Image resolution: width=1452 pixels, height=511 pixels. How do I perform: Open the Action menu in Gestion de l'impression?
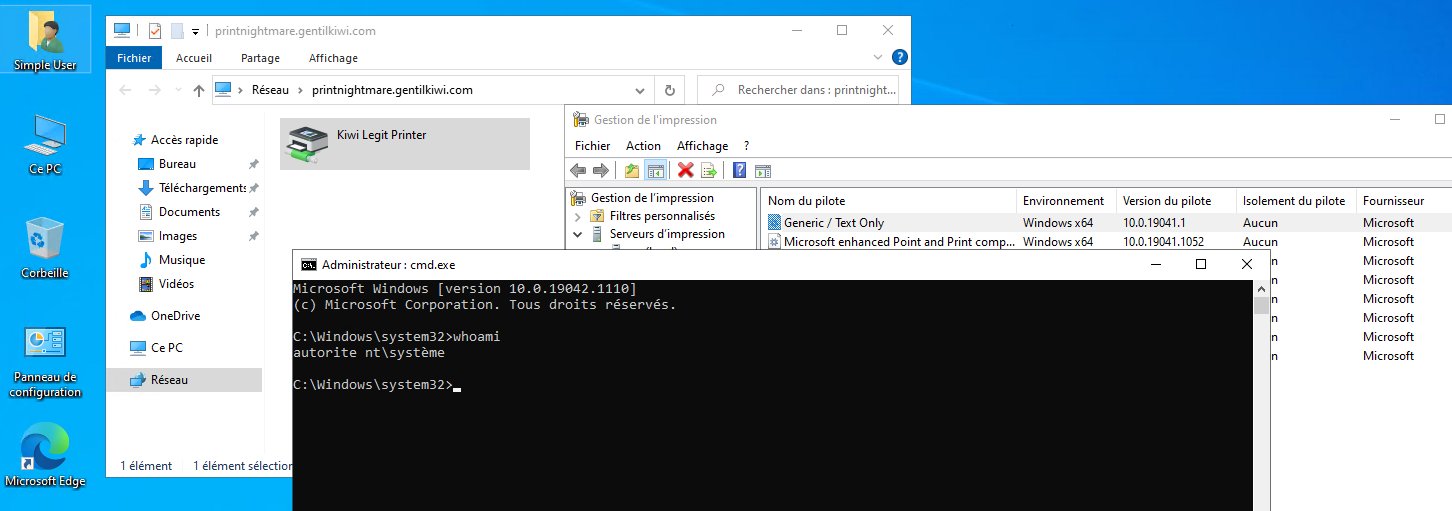tap(643, 146)
